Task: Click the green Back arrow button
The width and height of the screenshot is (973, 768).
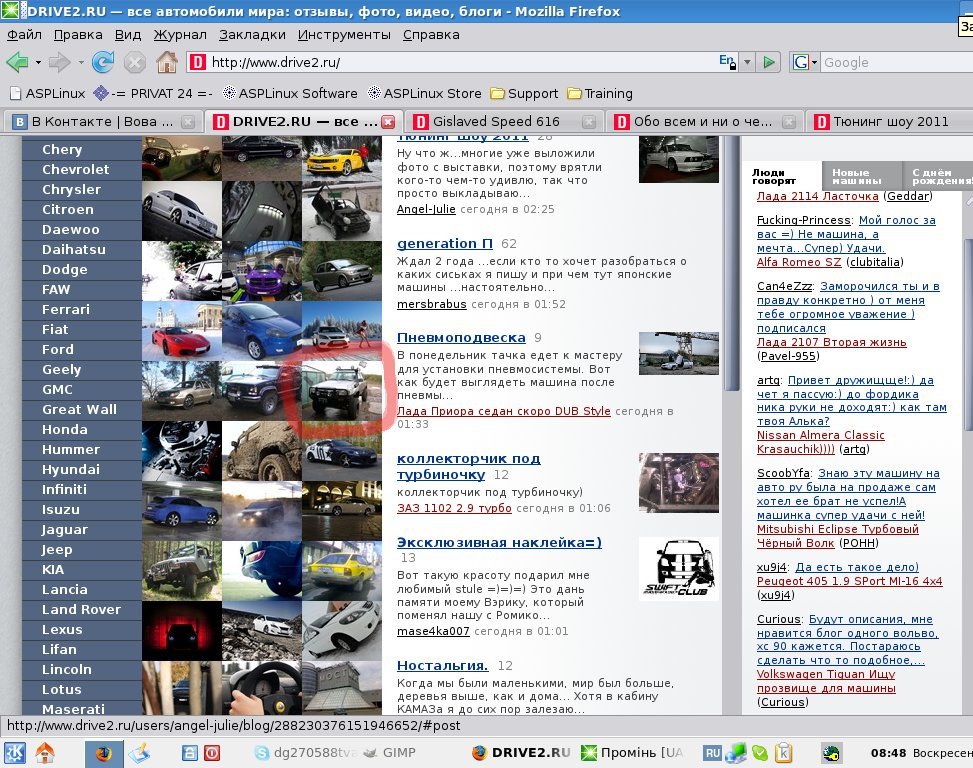Action: 17,62
